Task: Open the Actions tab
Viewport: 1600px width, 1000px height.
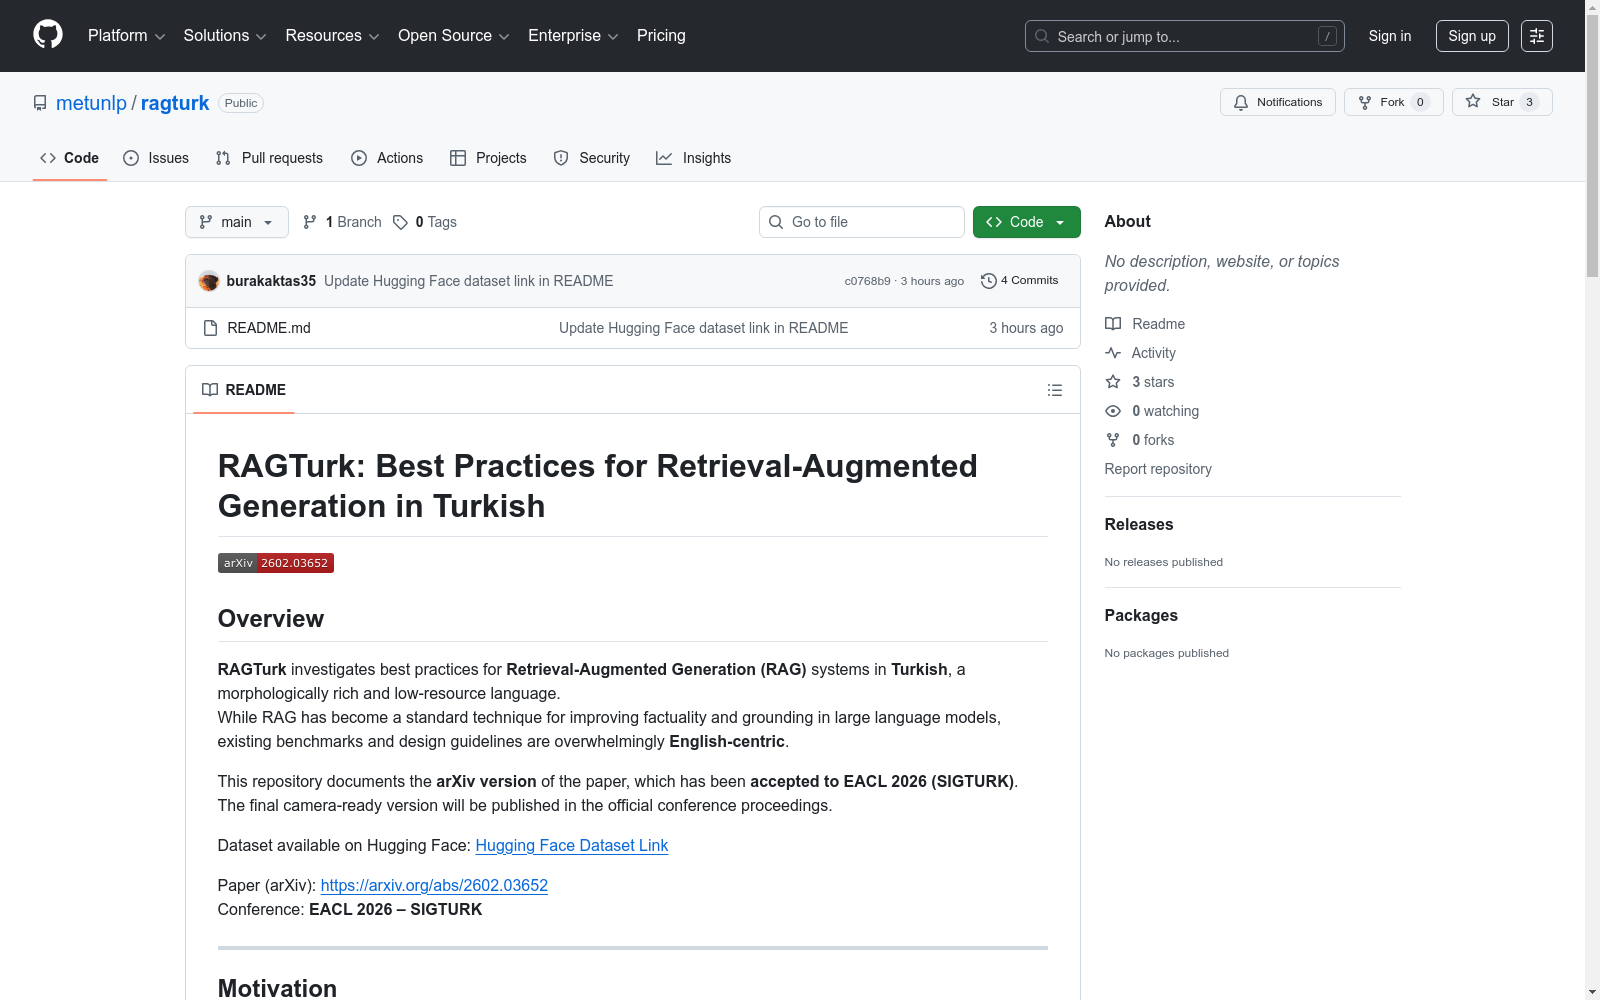Action: click(387, 158)
